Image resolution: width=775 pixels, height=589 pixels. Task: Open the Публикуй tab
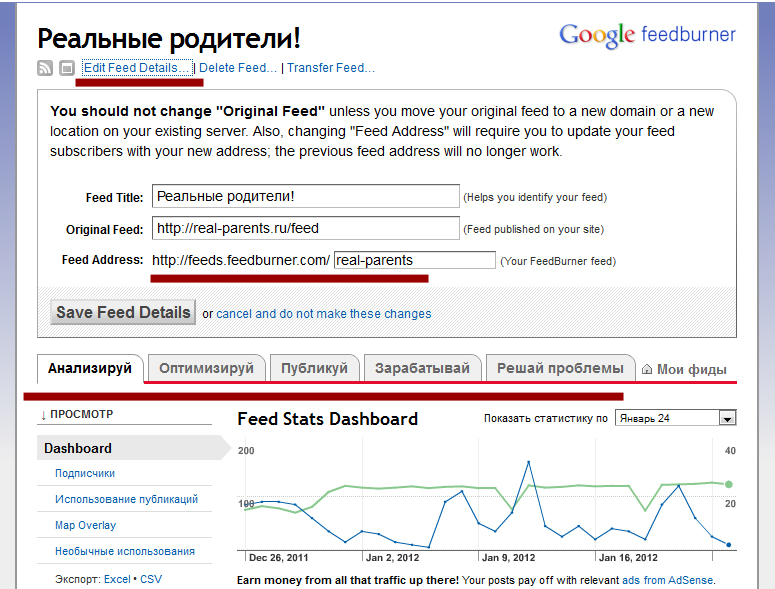314,368
